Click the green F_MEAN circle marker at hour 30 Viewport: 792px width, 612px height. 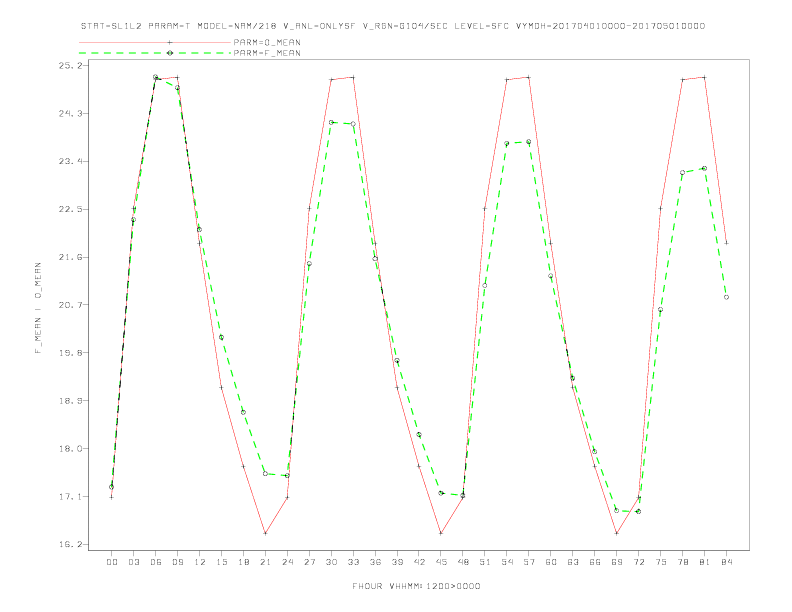pyautogui.click(x=331, y=123)
